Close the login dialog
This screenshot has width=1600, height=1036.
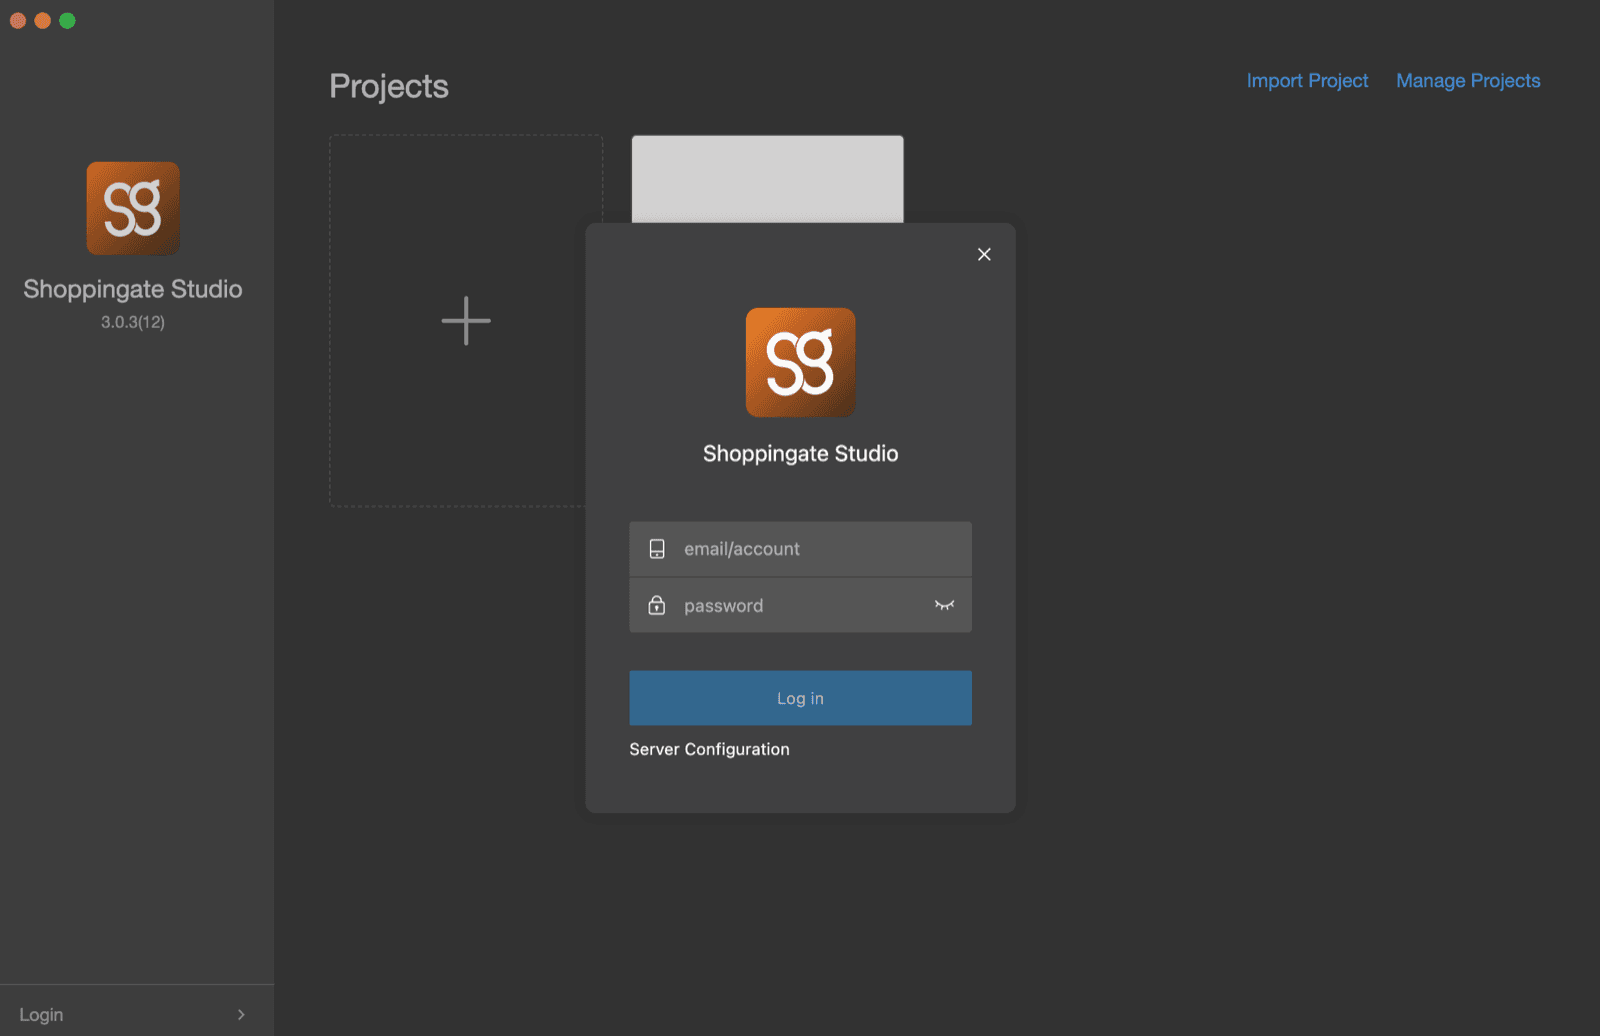coord(984,254)
